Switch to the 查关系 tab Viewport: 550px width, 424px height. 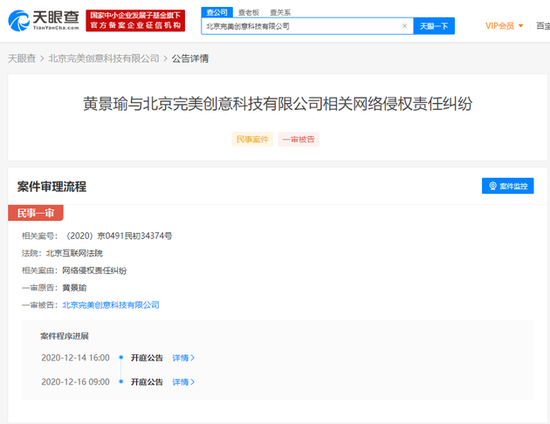pos(280,13)
